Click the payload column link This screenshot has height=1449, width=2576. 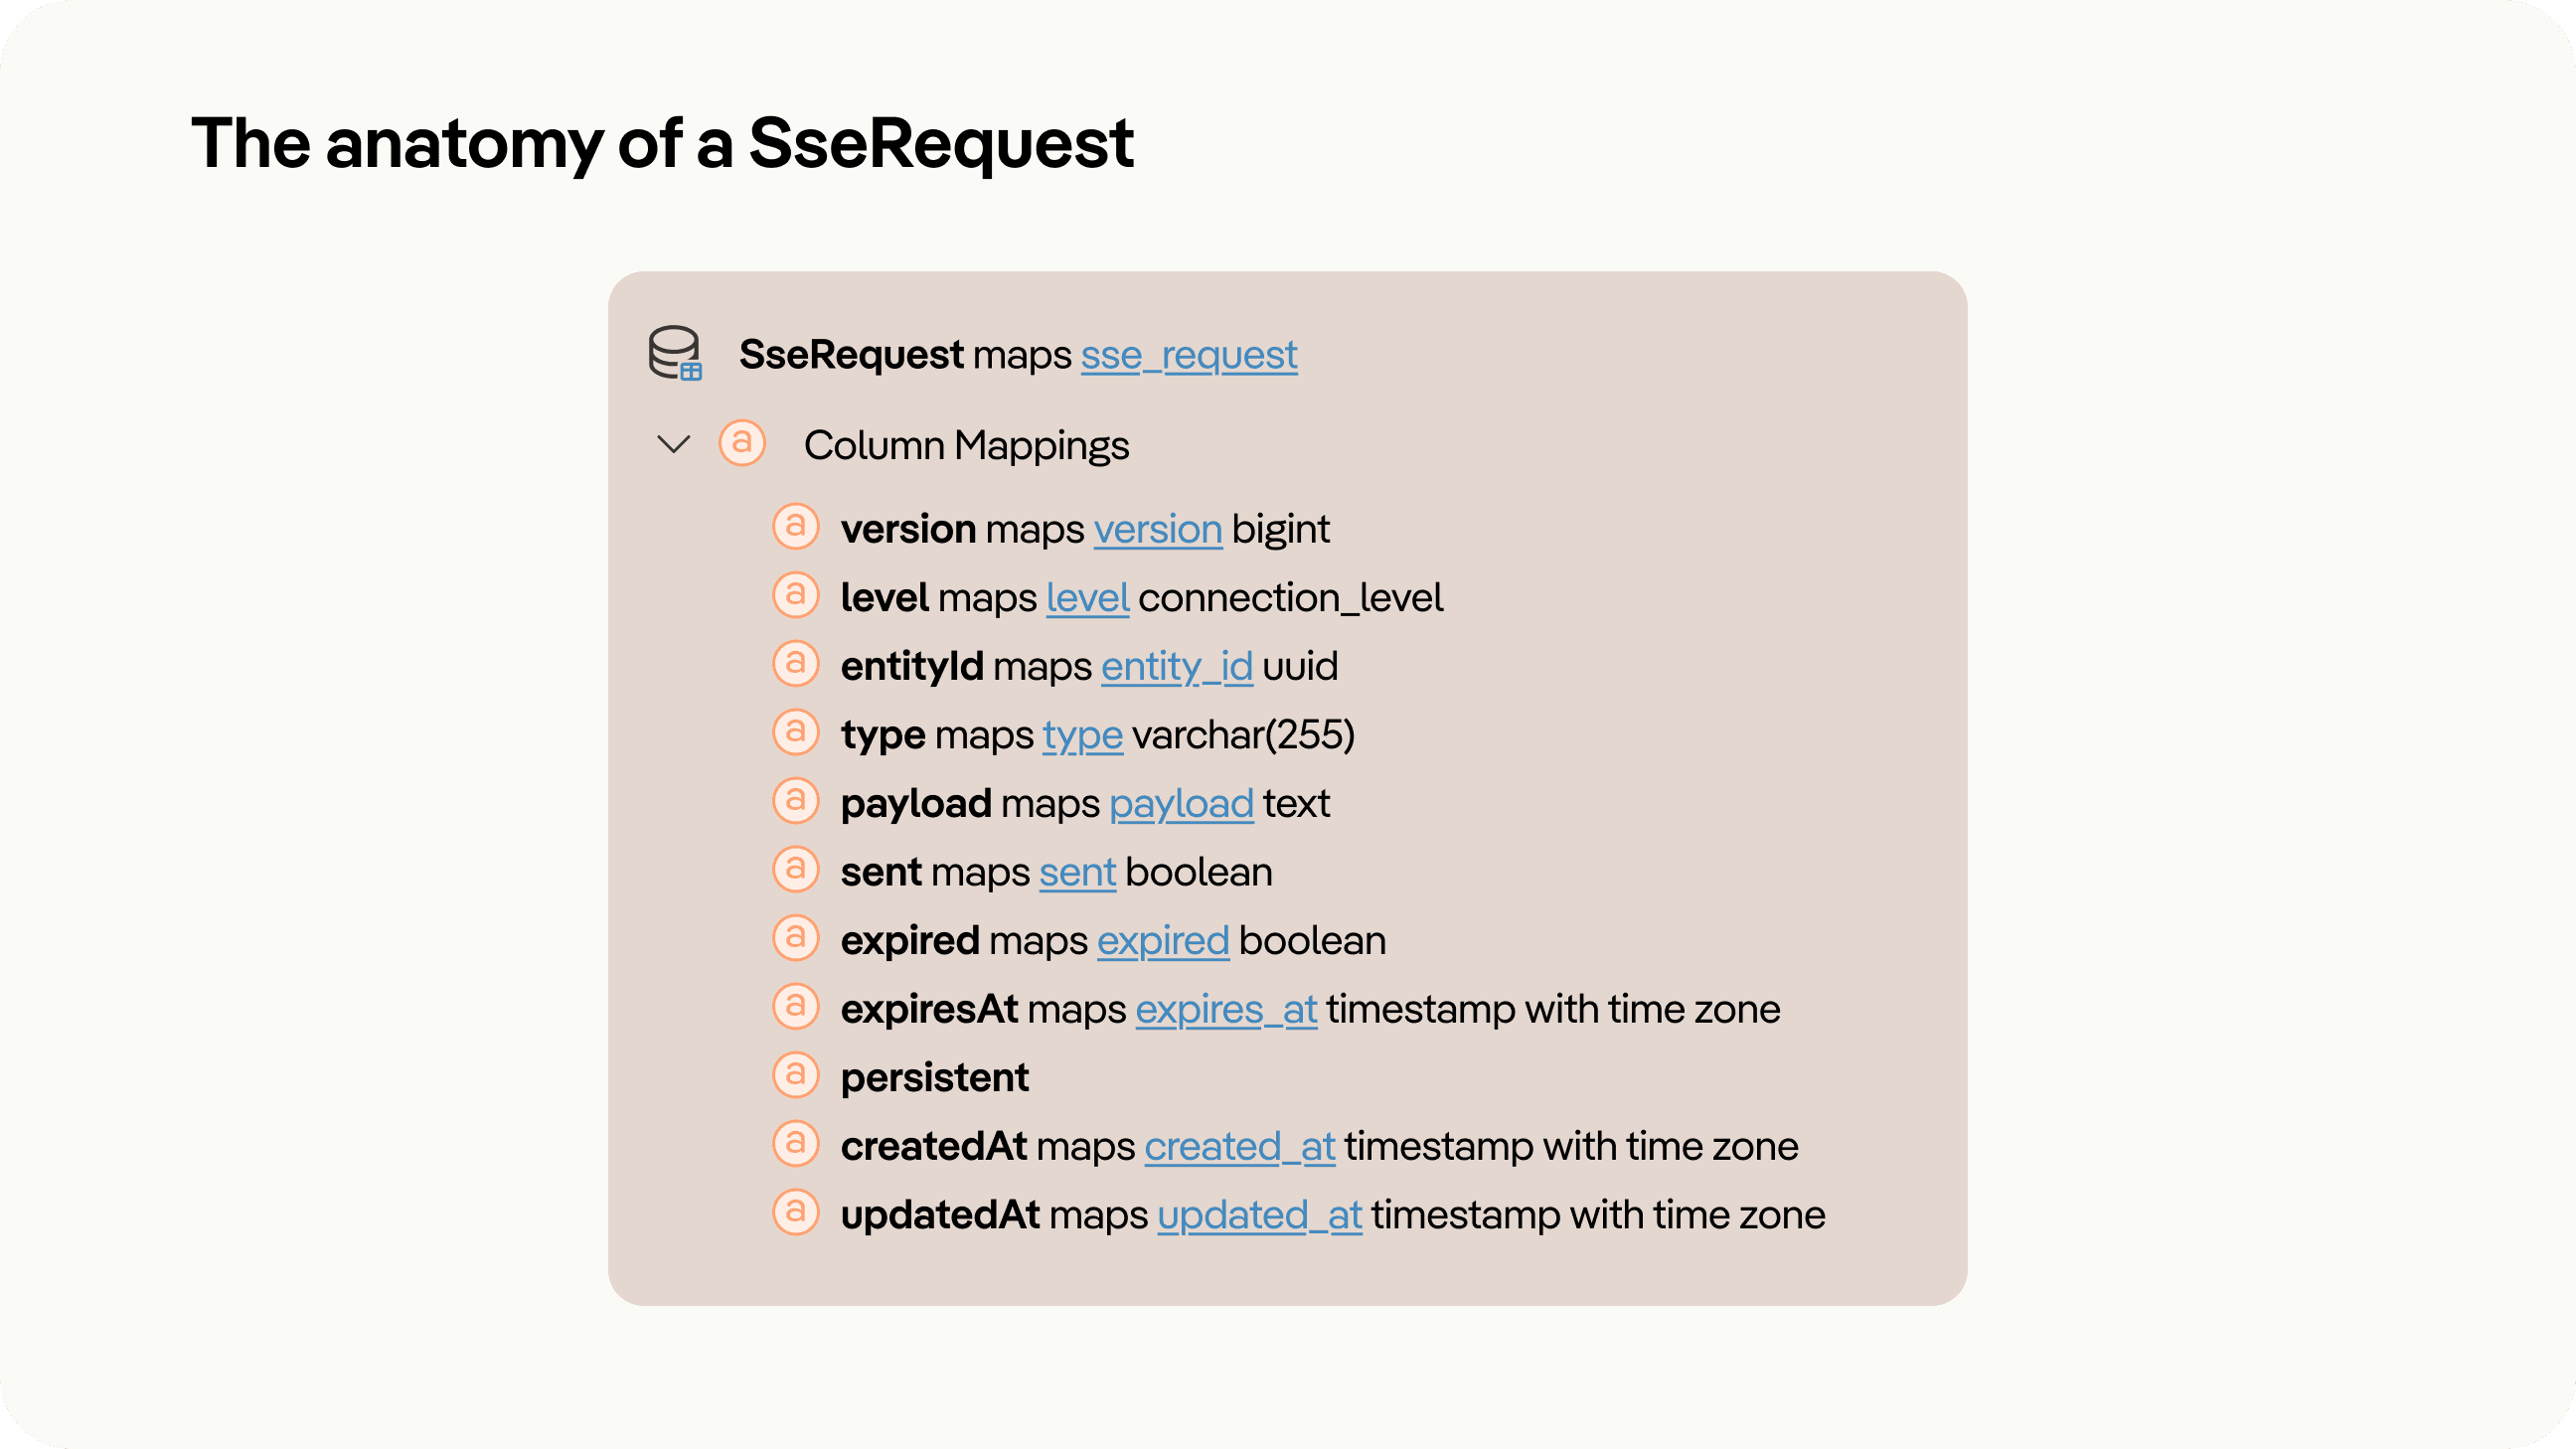point(1181,803)
